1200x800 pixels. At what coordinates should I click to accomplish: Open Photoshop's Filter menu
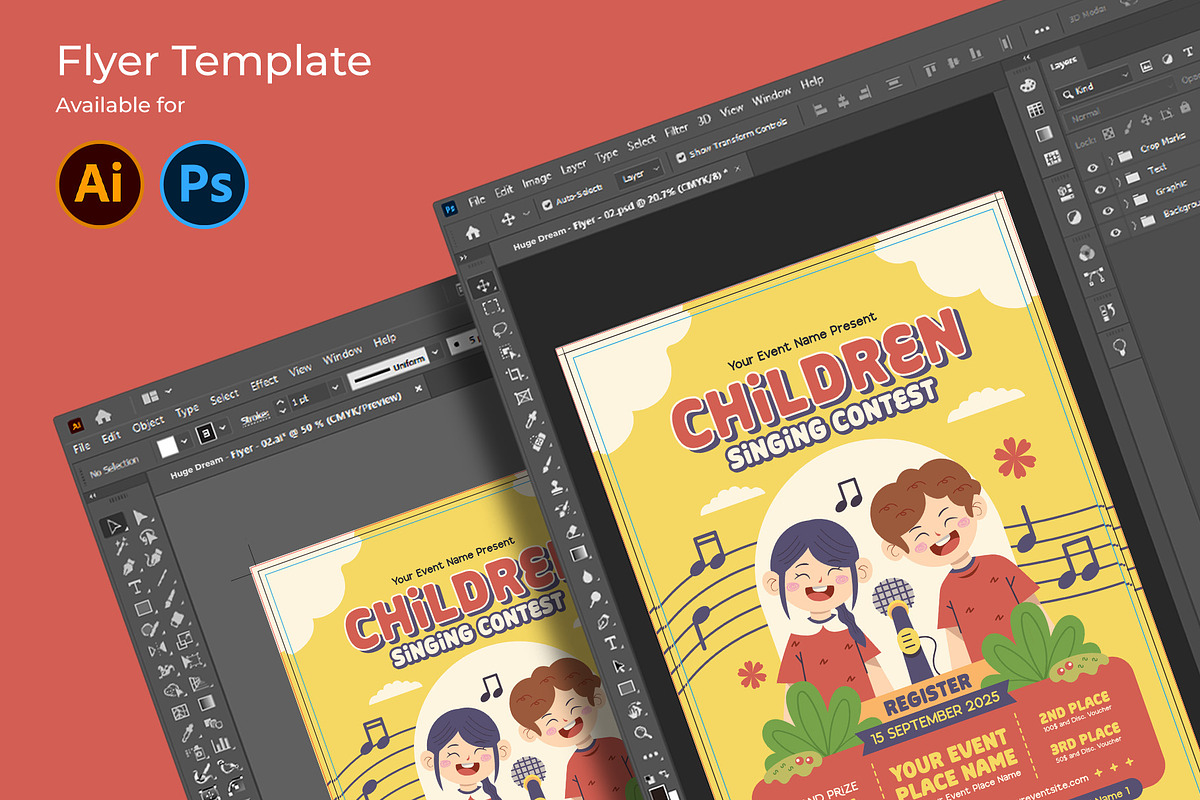pos(677,129)
